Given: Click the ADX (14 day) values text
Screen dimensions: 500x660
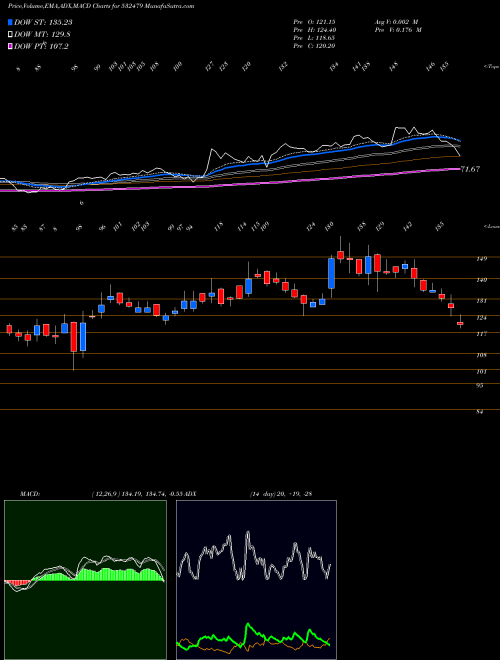Looking at the screenshot, I should coord(281,494).
